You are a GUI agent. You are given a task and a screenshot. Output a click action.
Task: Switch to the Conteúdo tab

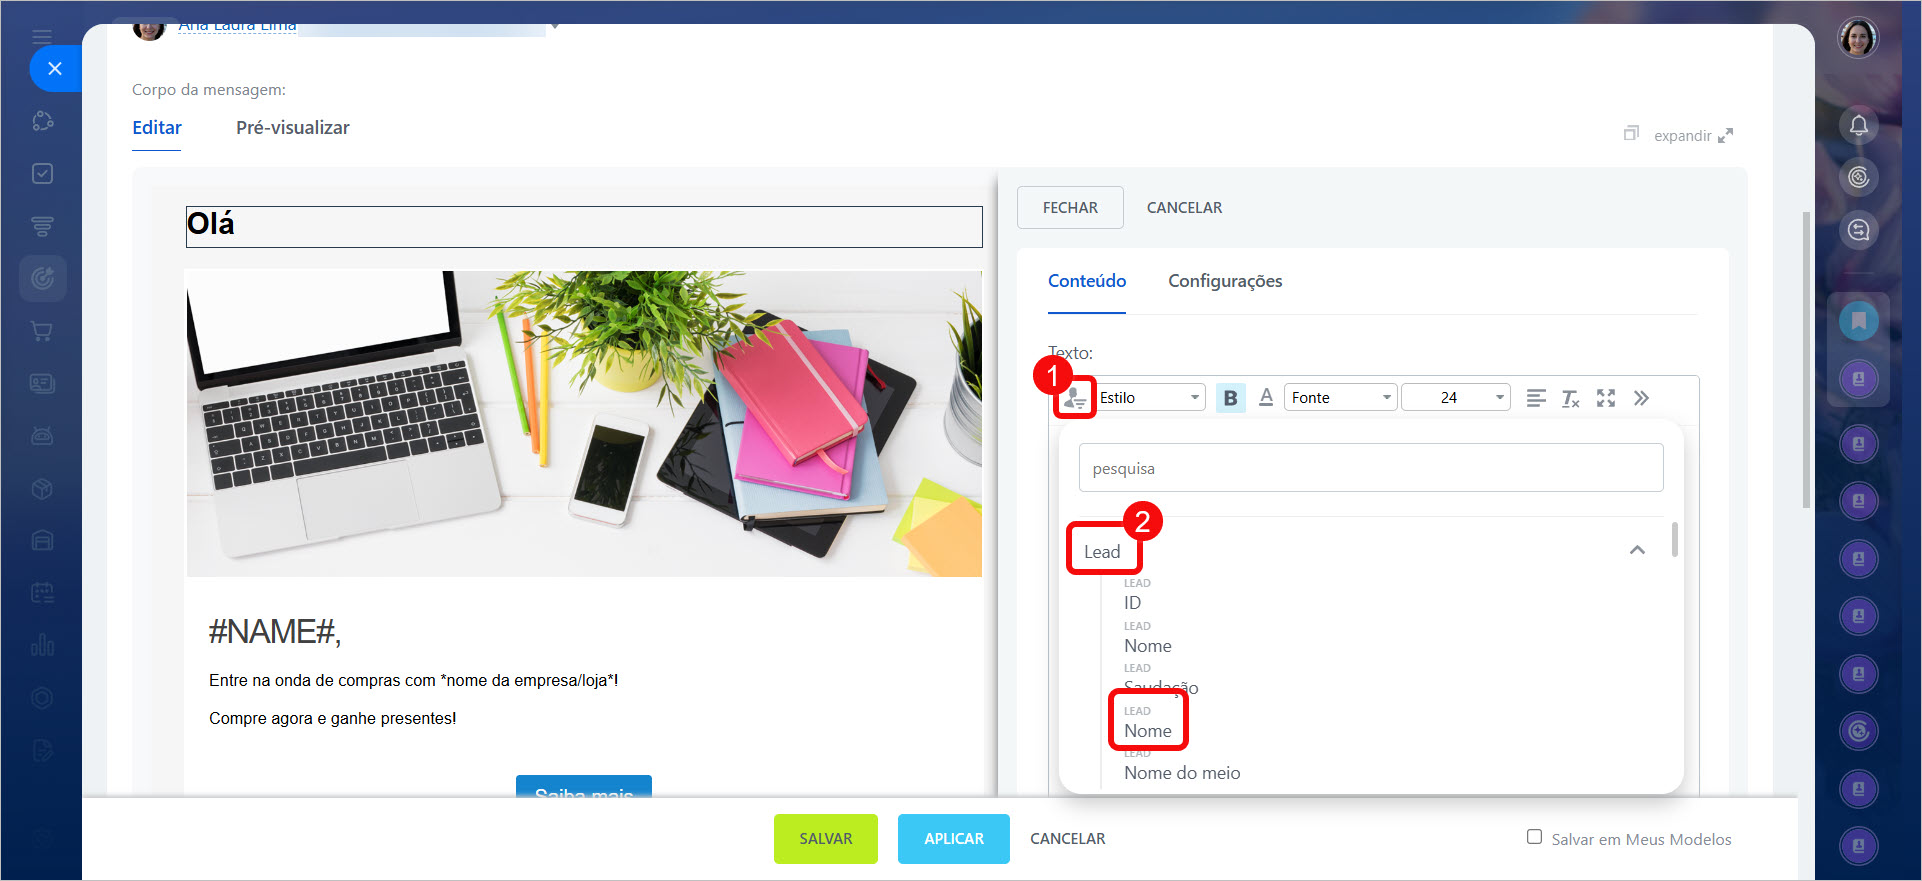coord(1087,281)
